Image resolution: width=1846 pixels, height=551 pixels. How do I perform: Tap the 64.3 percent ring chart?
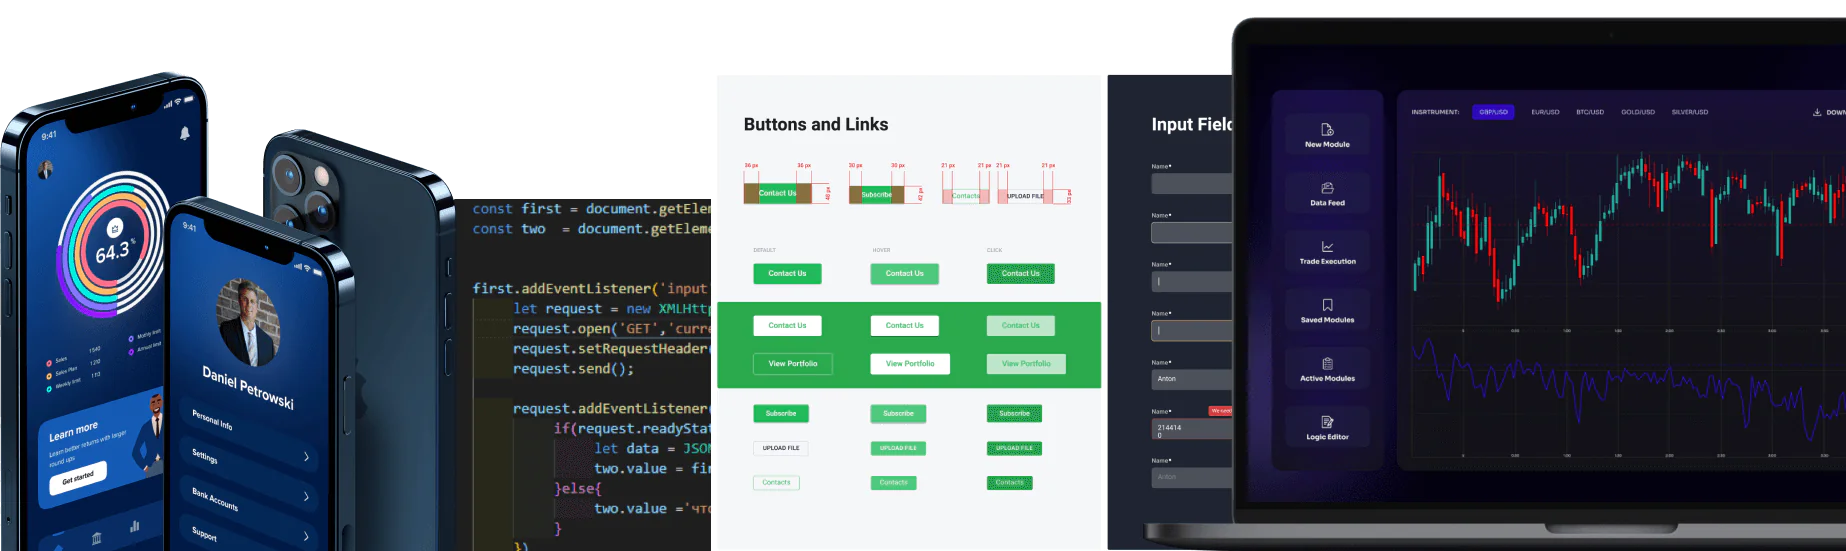click(113, 245)
